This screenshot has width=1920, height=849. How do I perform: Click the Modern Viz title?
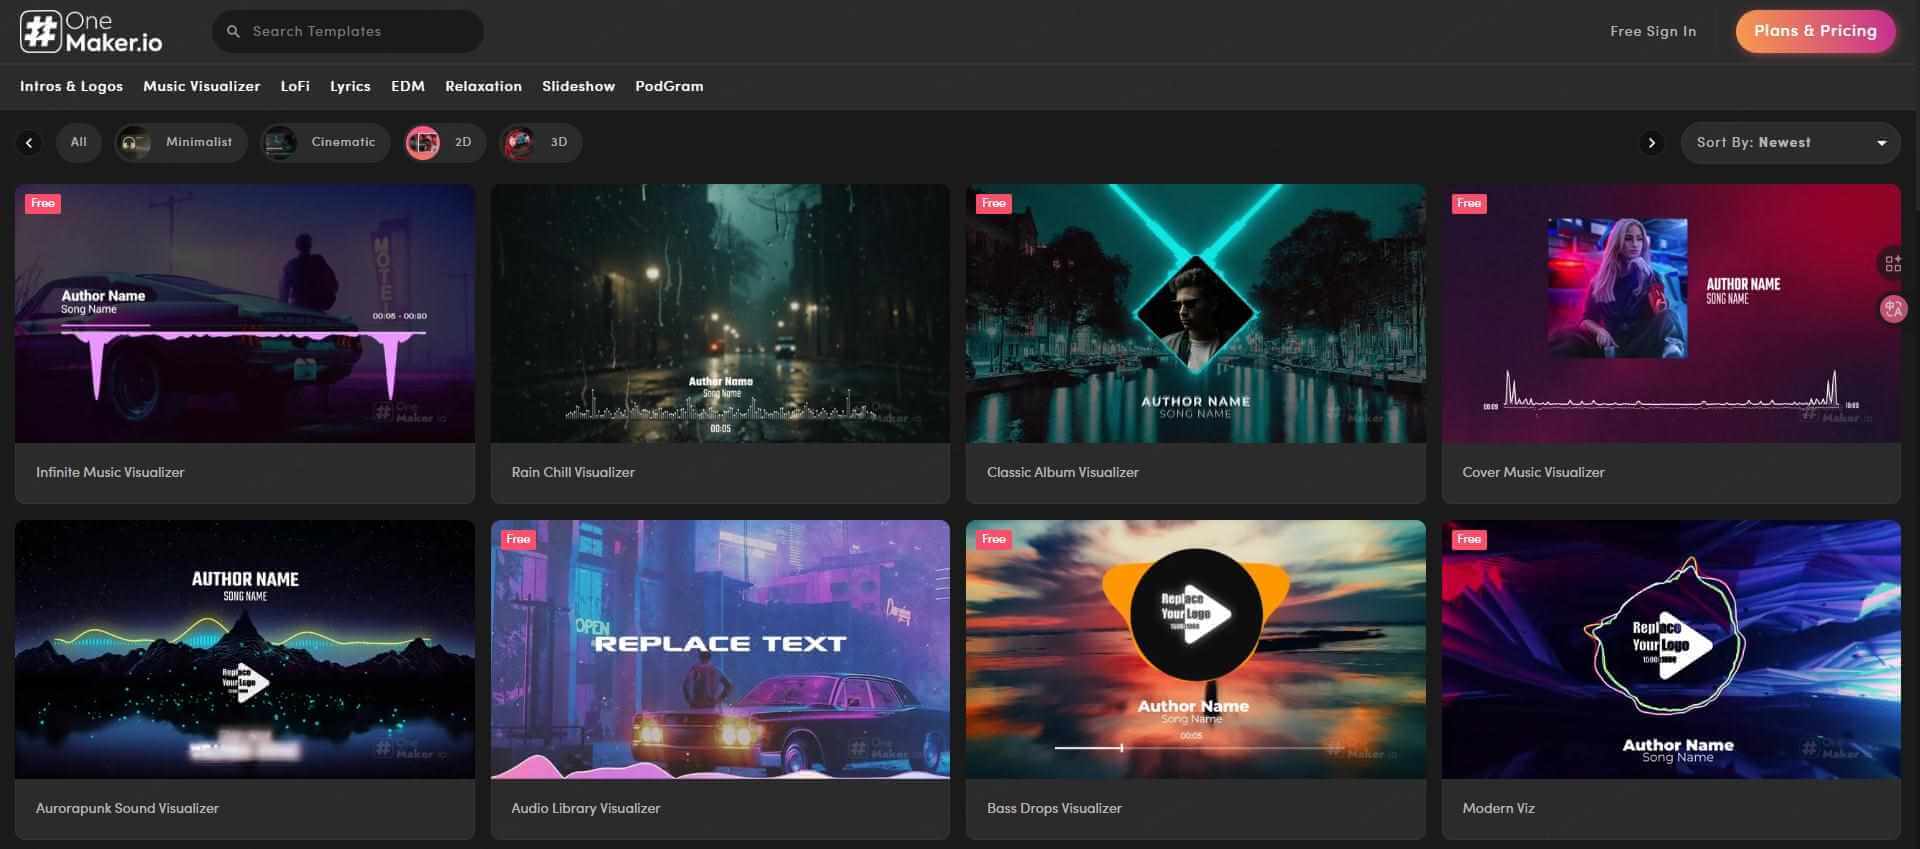point(1498,808)
